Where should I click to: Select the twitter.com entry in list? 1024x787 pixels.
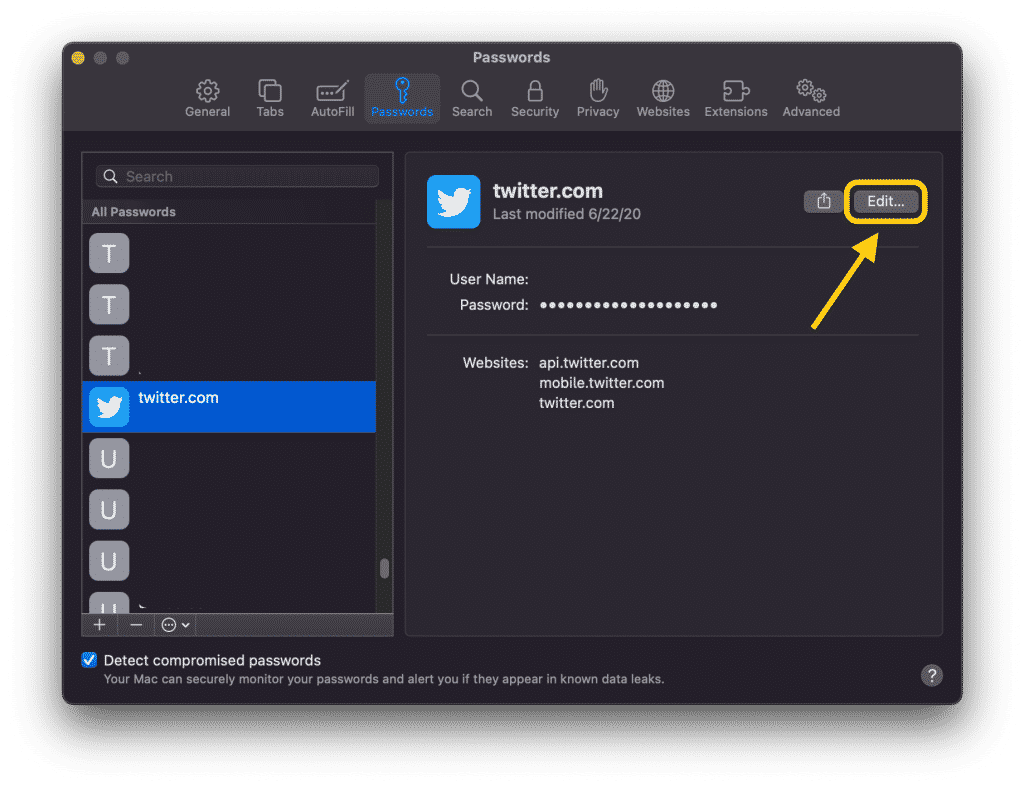coord(229,406)
